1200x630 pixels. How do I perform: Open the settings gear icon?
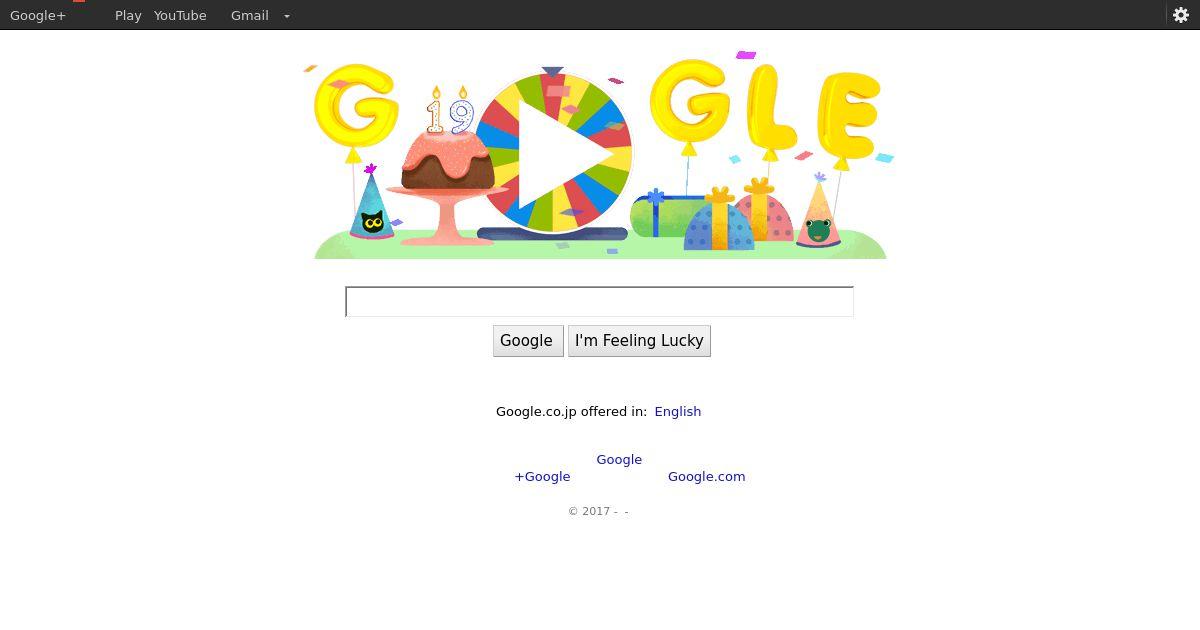[1180, 15]
